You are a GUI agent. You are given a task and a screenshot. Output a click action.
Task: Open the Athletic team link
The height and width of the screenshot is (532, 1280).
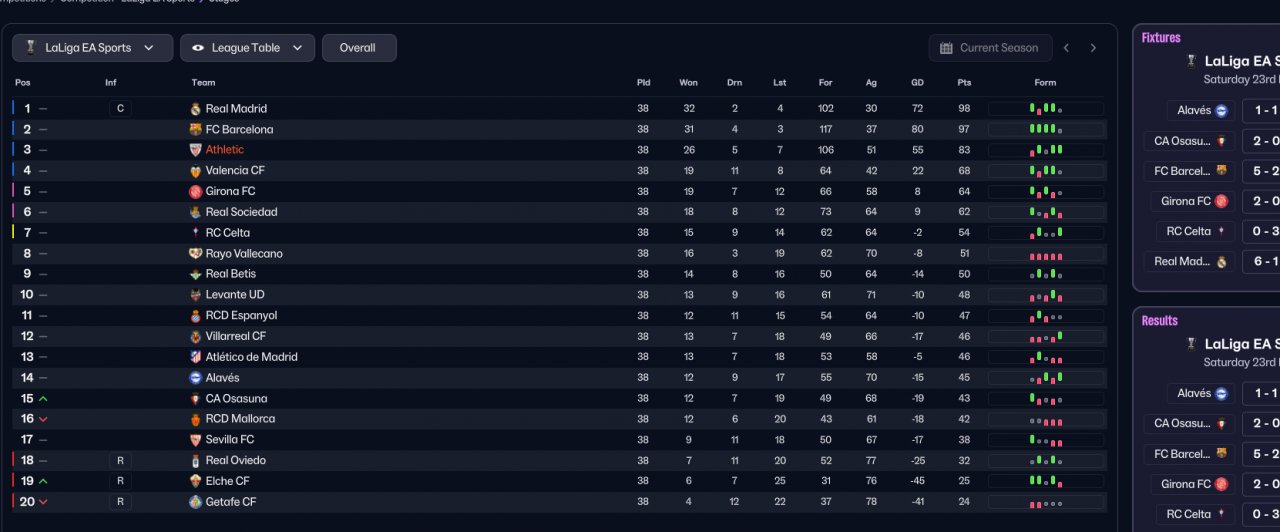(225, 150)
